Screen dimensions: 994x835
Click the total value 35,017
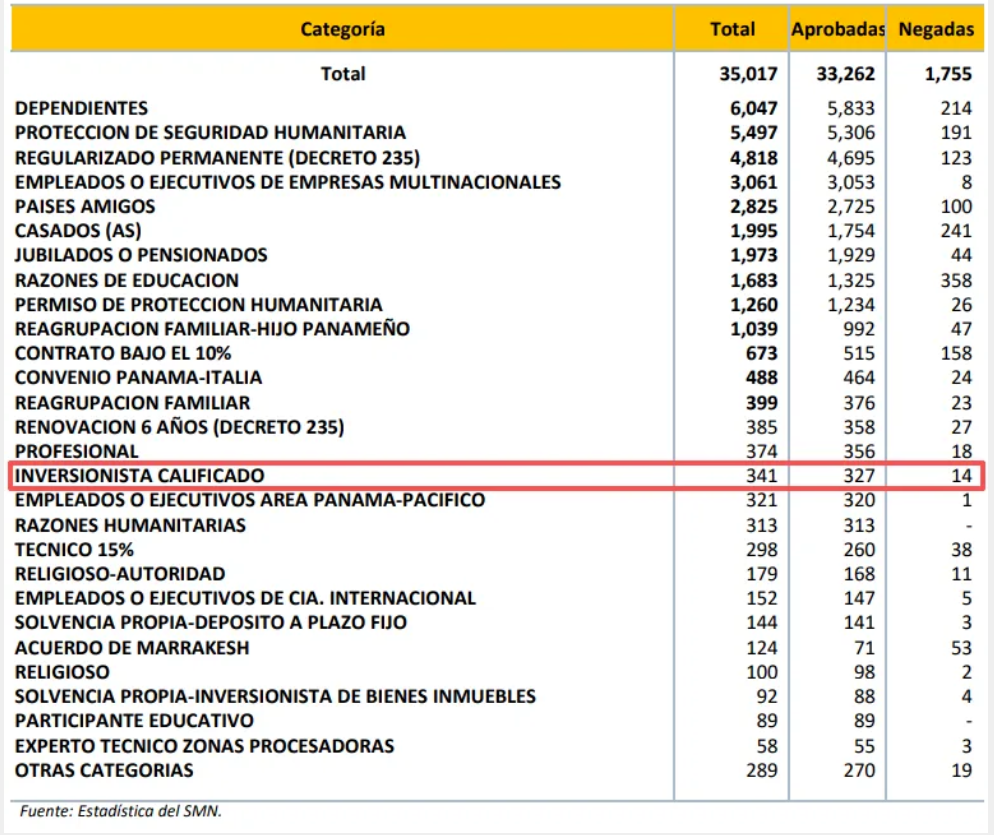pos(748,74)
